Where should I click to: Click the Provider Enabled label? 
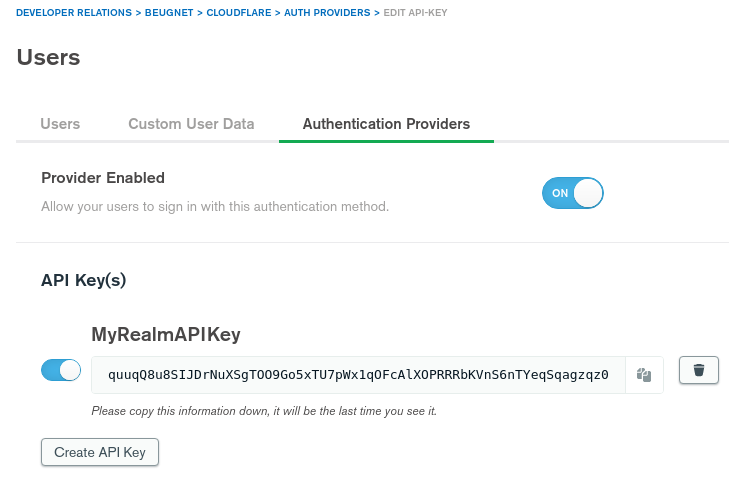click(103, 178)
